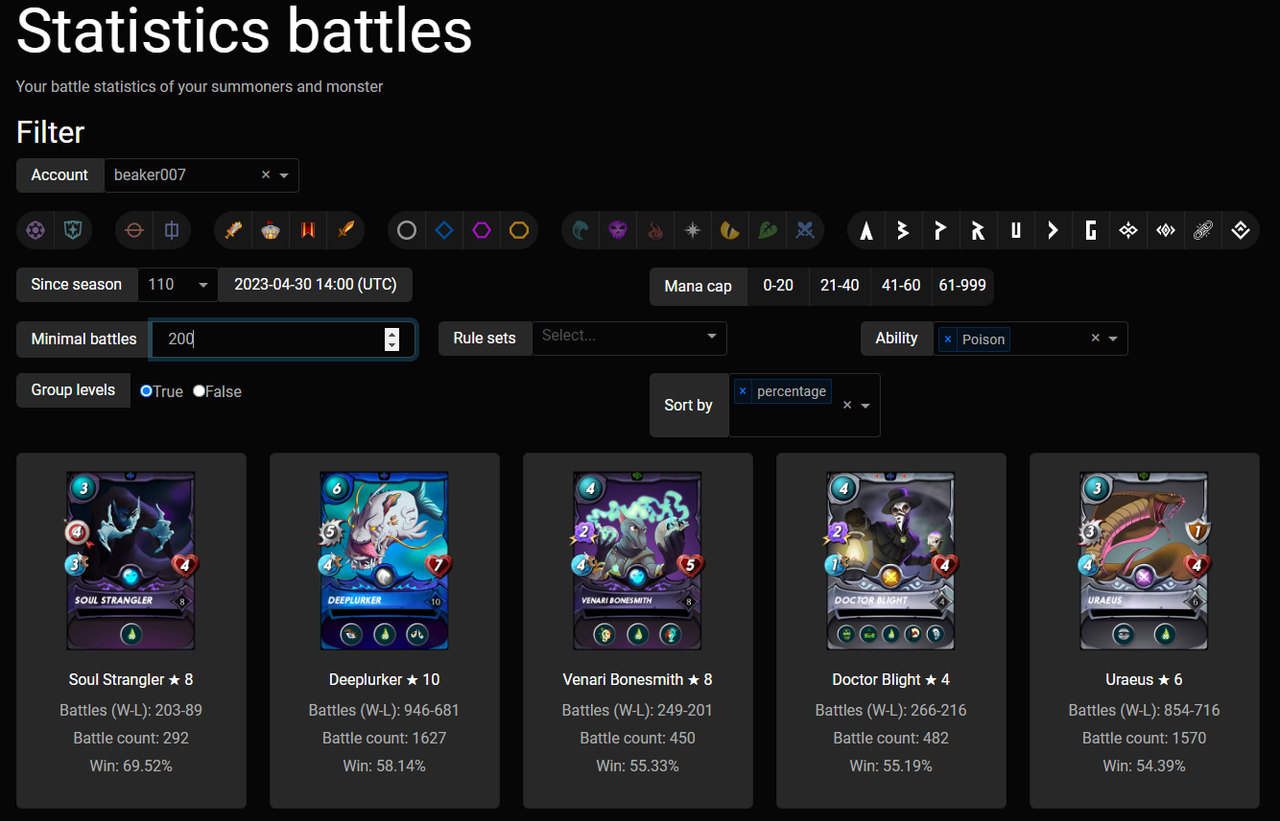Image resolution: width=1280 pixels, height=821 pixels.
Task: Filter by epic rarity purple hexagon
Action: tap(482, 231)
